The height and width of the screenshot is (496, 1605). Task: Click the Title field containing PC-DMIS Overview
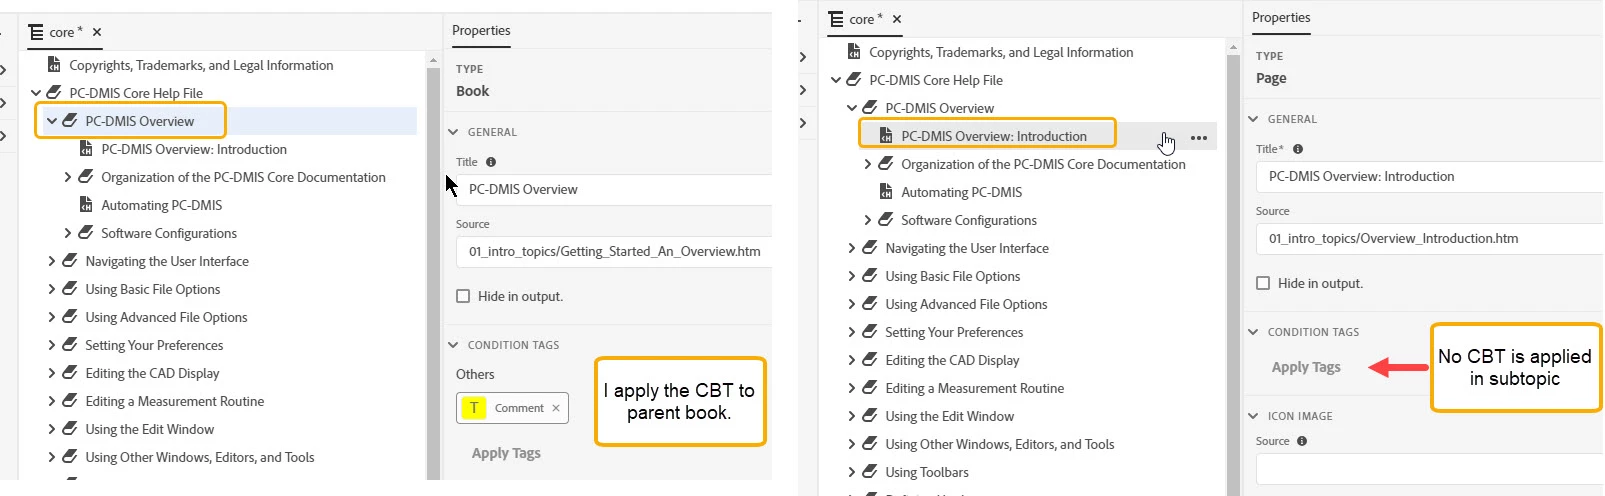point(614,189)
